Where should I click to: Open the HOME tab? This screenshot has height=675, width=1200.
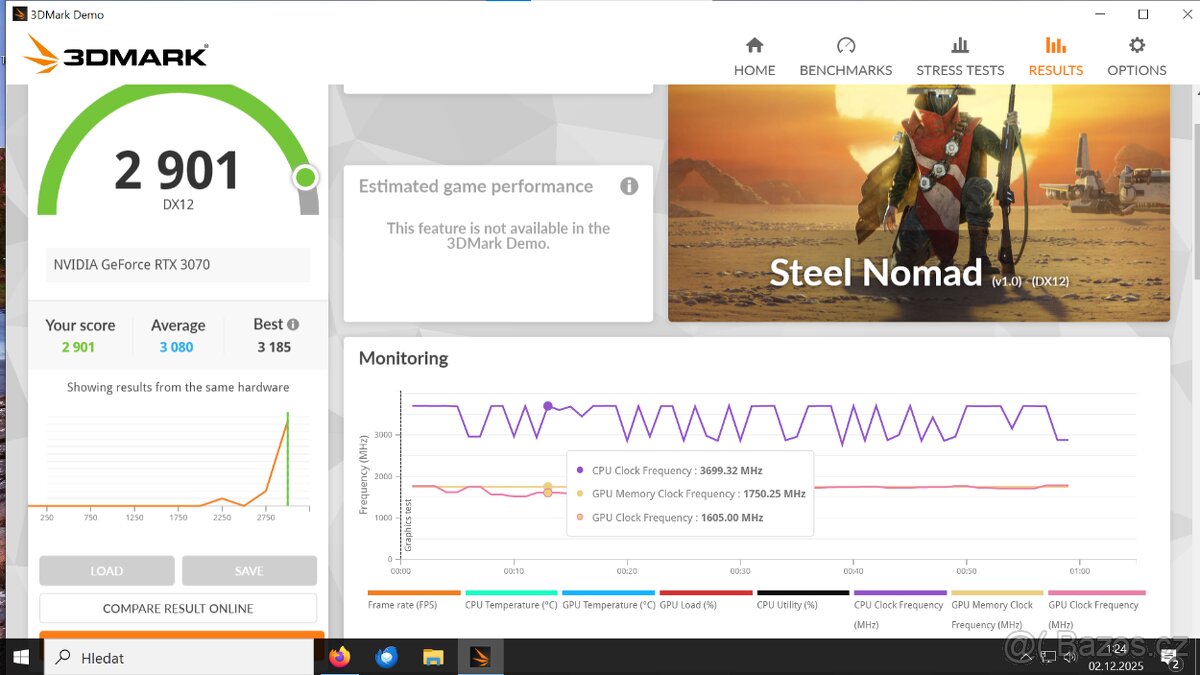click(x=754, y=57)
